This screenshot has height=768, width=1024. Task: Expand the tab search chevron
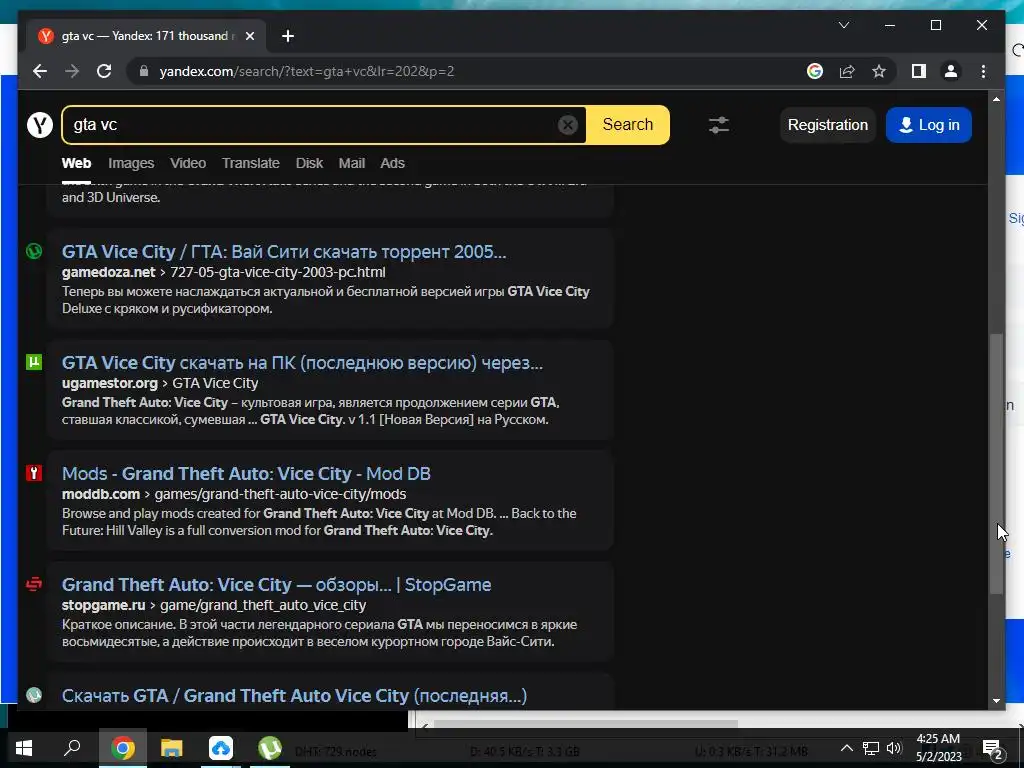pyautogui.click(x=844, y=25)
